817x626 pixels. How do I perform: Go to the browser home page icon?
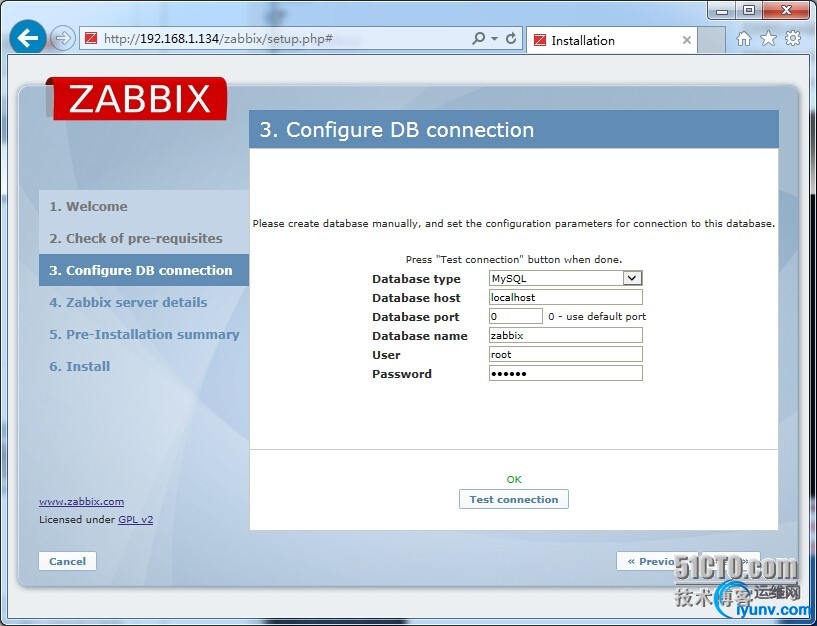pyautogui.click(x=744, y=39)
